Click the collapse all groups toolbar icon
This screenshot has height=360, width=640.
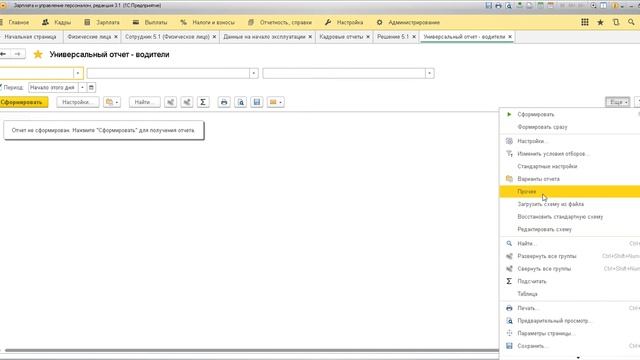187,102
